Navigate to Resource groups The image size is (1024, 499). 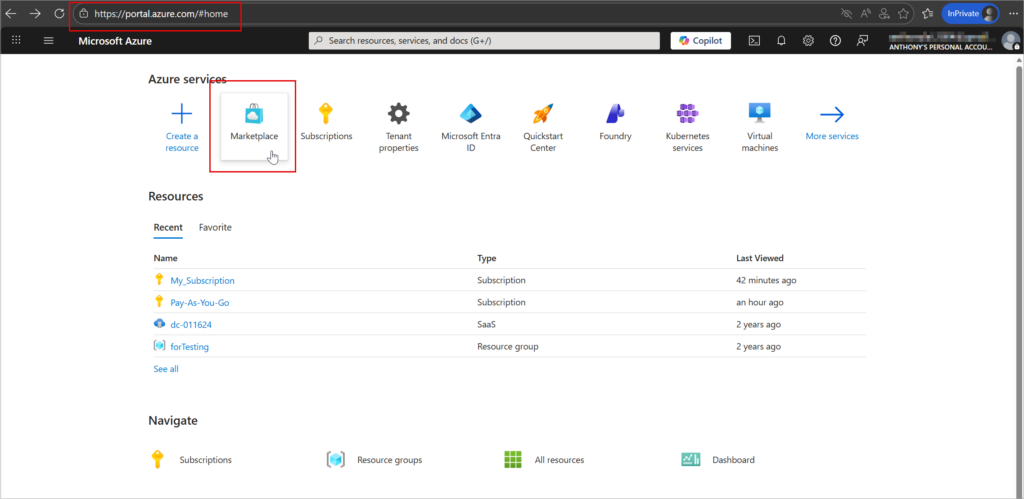(x=389, y=460)
